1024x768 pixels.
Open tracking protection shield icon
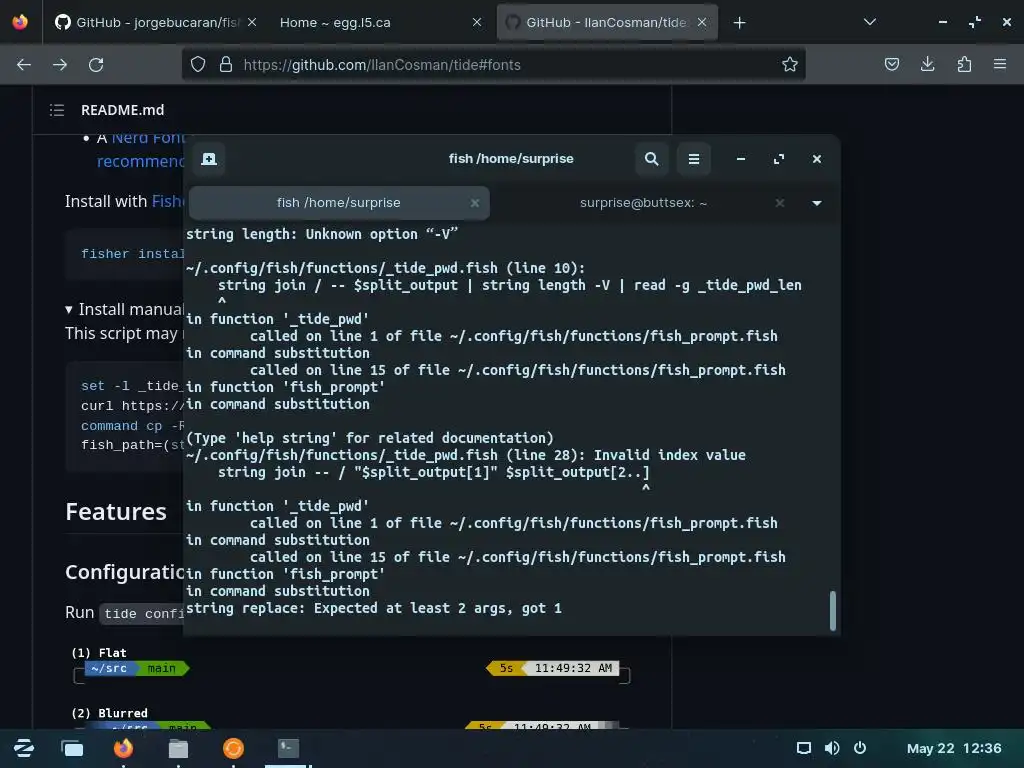(198, 65)
